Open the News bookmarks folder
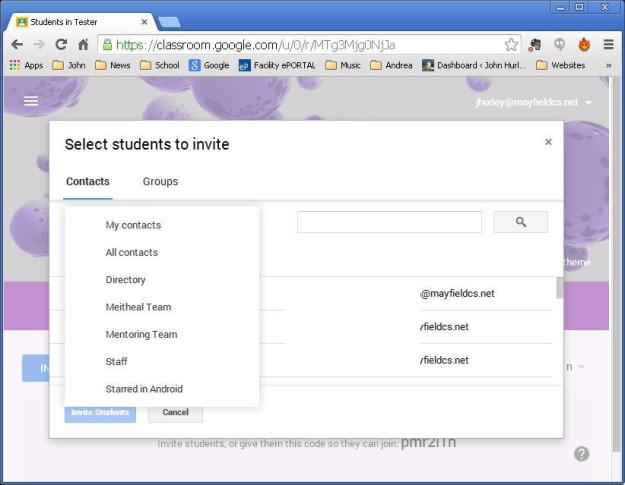The height and width of the screenshot is (485, 625). [113, 65]
